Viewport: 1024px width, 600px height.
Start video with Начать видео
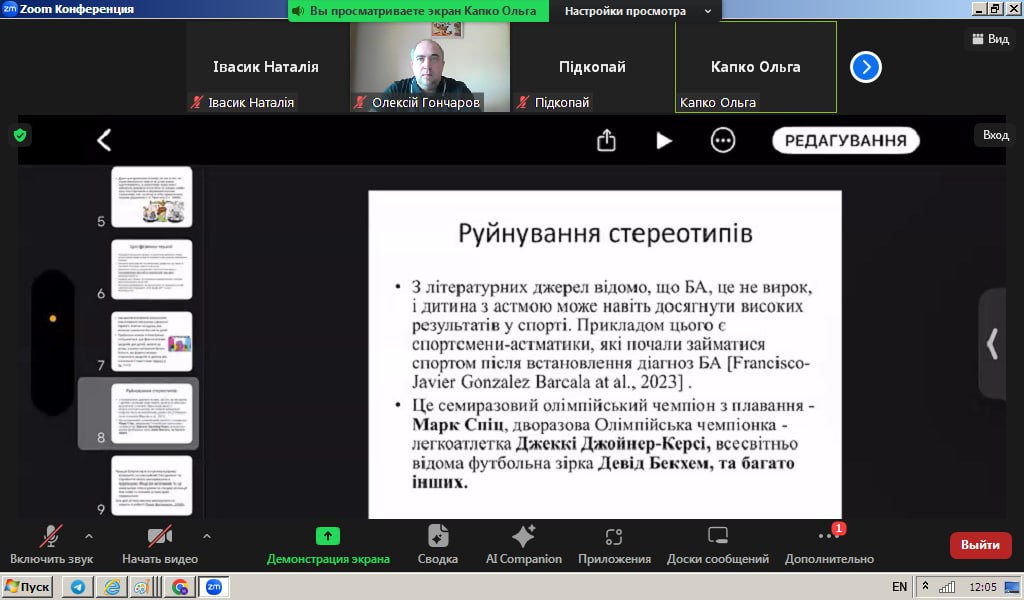160,545
